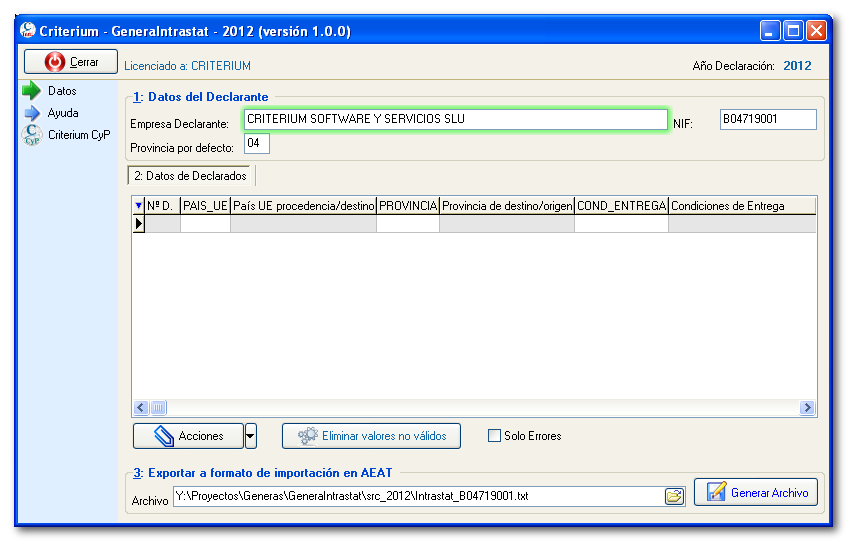Select the current row indicator arrow
The height and width of the screenshot is (541, 847).
tap(138, 224)
